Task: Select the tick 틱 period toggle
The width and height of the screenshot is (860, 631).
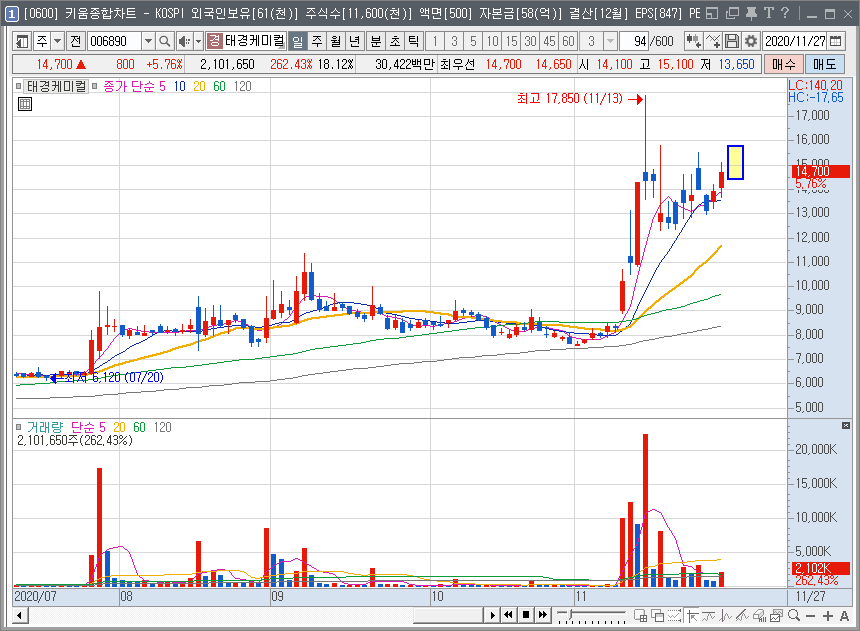Action: pos(414,41)
